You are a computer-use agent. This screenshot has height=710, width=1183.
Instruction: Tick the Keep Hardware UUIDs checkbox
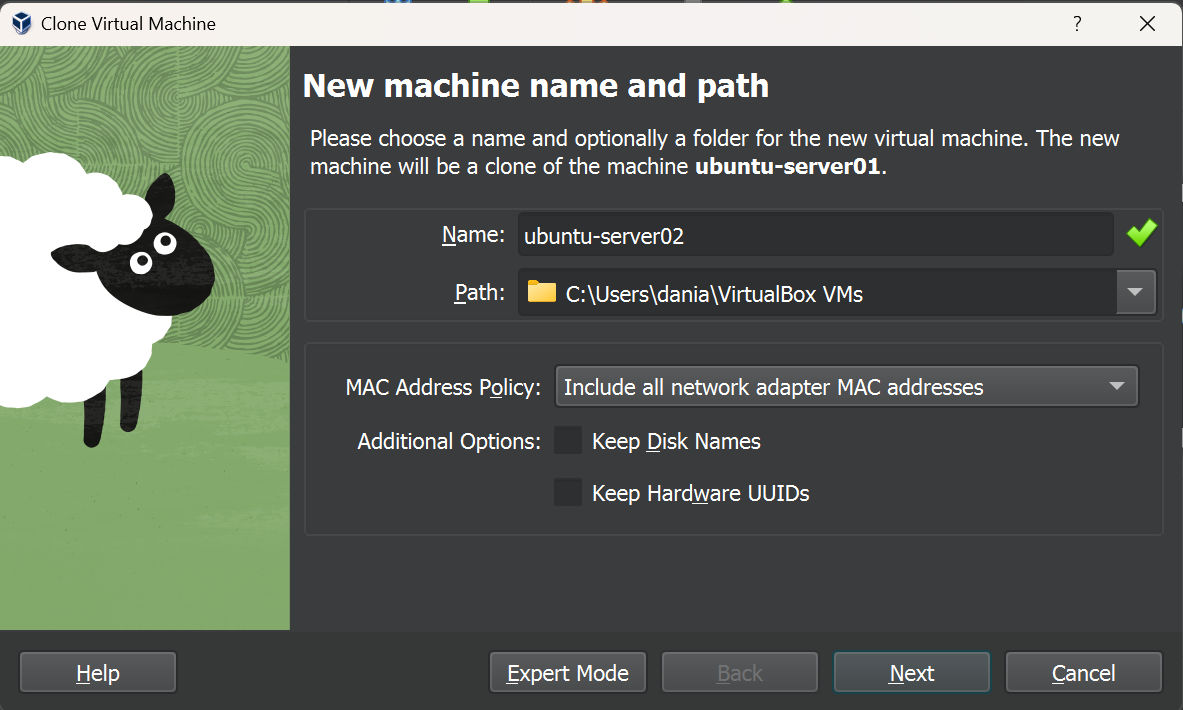pos(568,493)
